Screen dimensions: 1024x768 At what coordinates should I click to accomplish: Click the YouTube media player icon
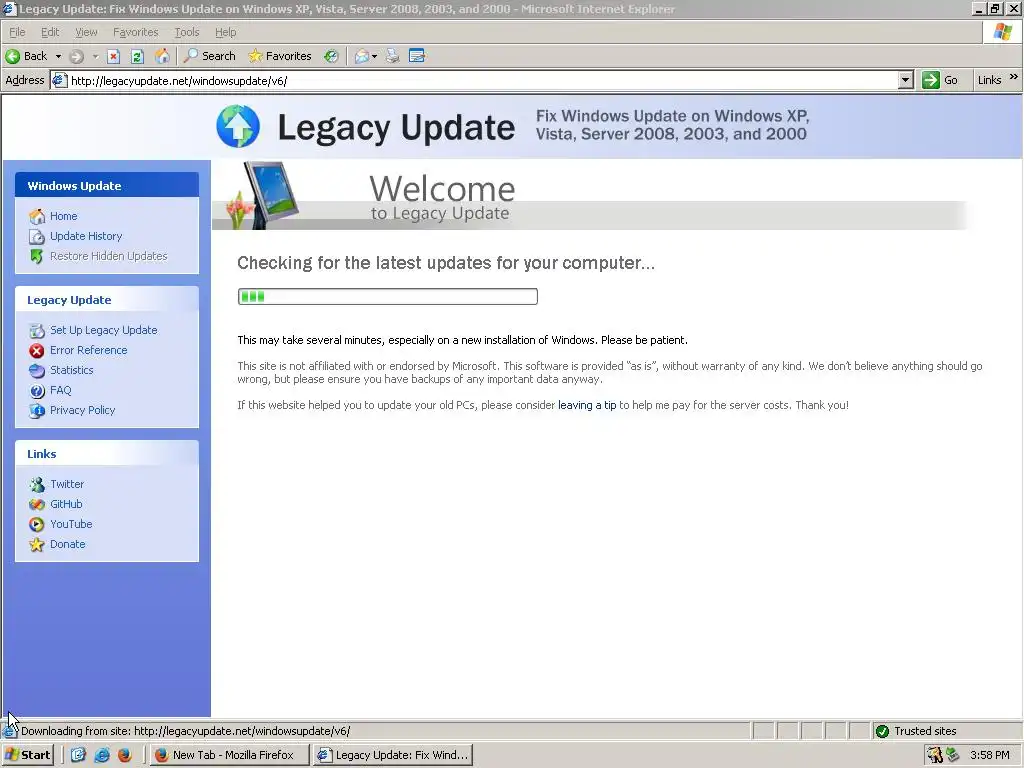(37, 524)
